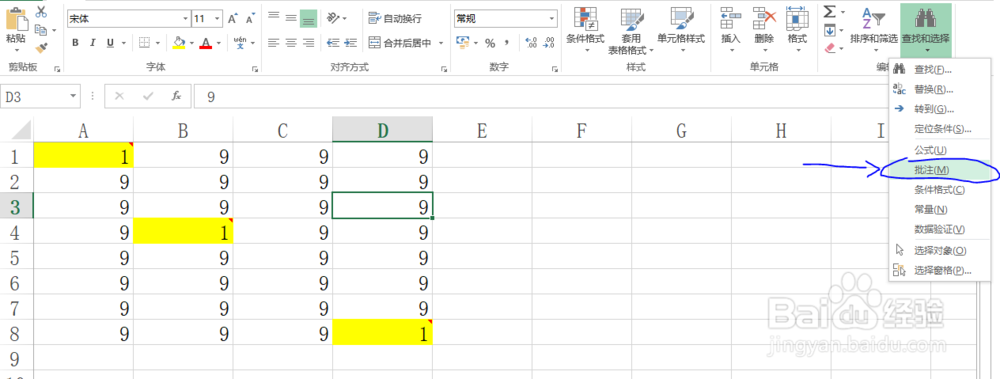1000x379 pixels.
Task: Open the Name Box D3 dropdown
Action: coord(73,96)
